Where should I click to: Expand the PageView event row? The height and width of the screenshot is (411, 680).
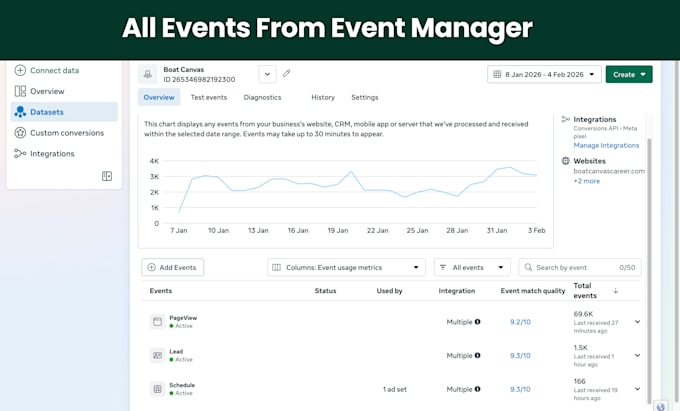[x=638, y=322]
